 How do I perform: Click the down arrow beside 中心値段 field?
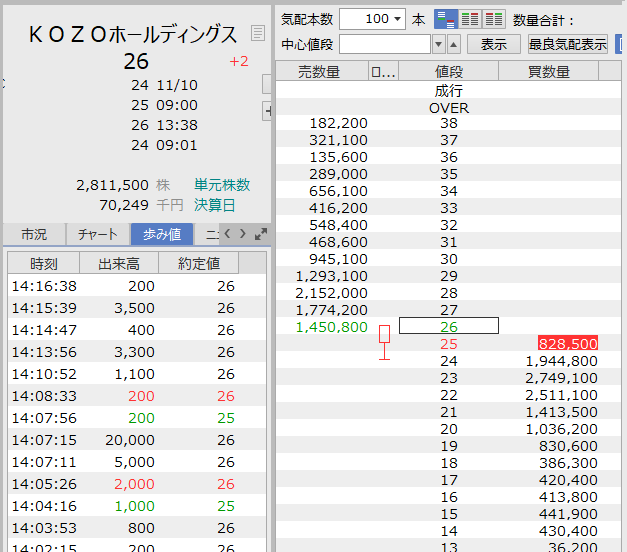click(438, 45)
